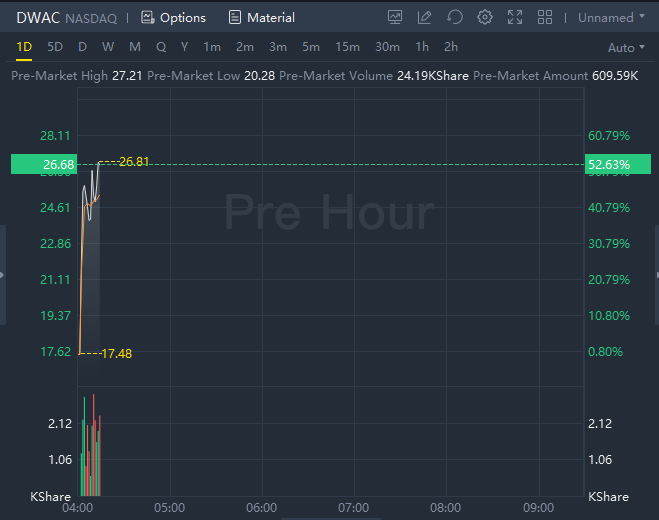The height and width of the screenshot is (520, 659).
Task: Switch to 15m interval
Action: pos(347,47)
